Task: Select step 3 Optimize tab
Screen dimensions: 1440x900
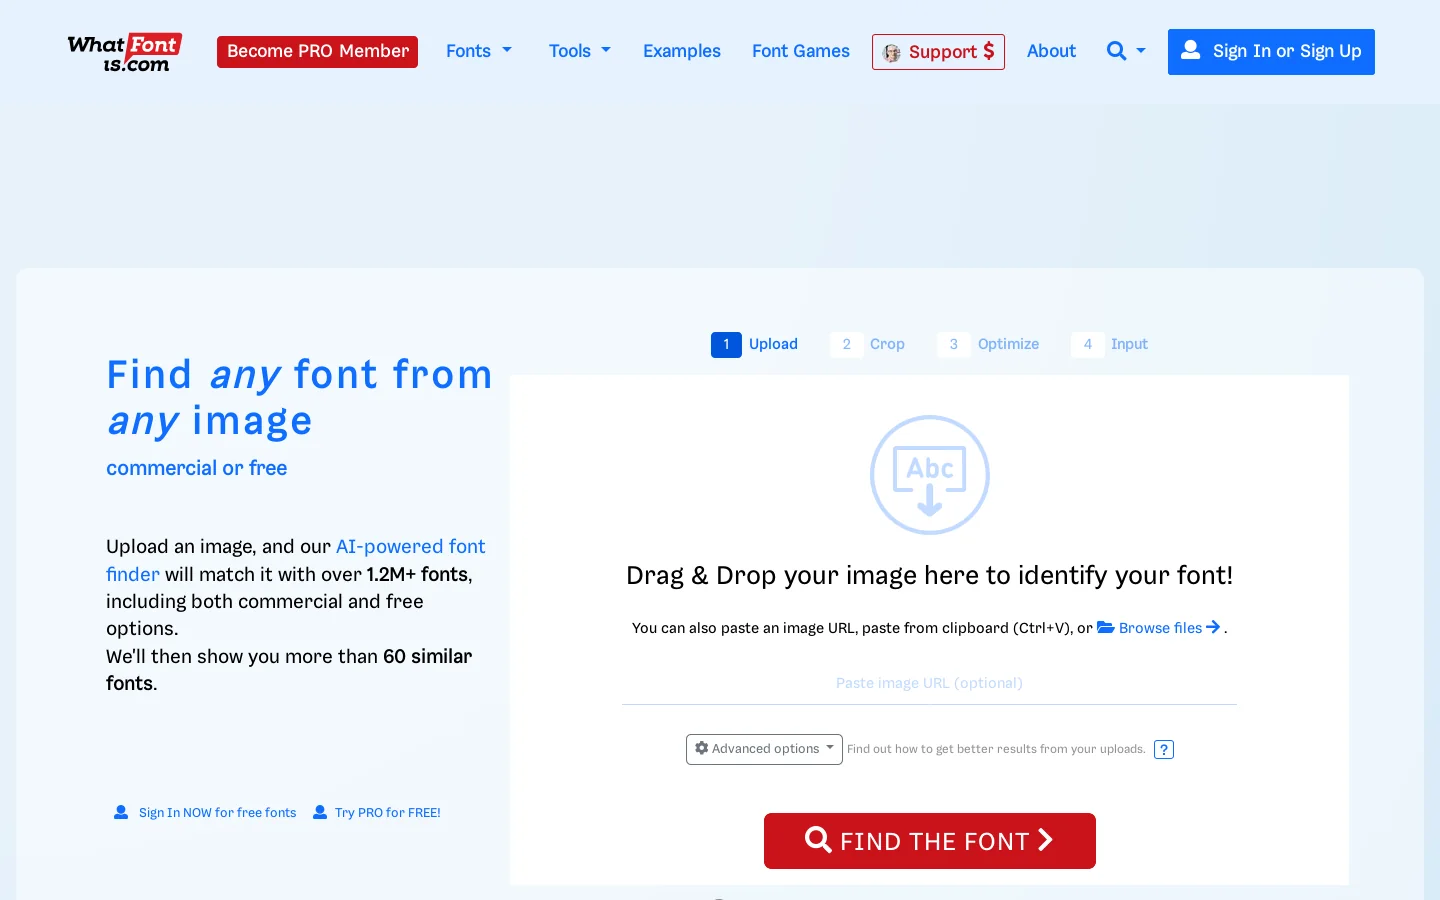Action: click(x=988, y=344)
